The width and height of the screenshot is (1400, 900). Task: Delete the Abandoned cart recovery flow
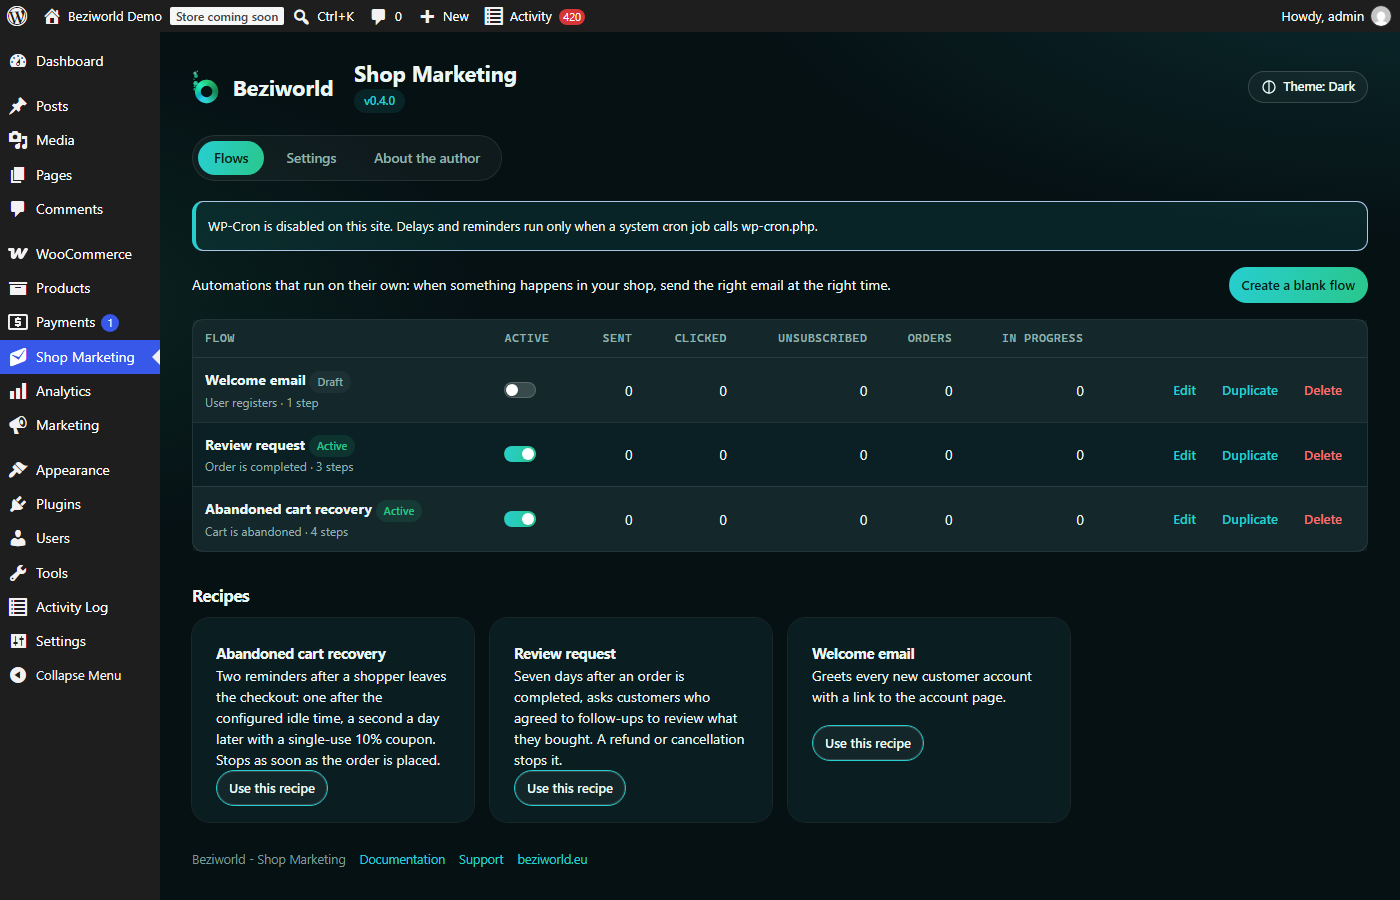[x=1323, y=519]
